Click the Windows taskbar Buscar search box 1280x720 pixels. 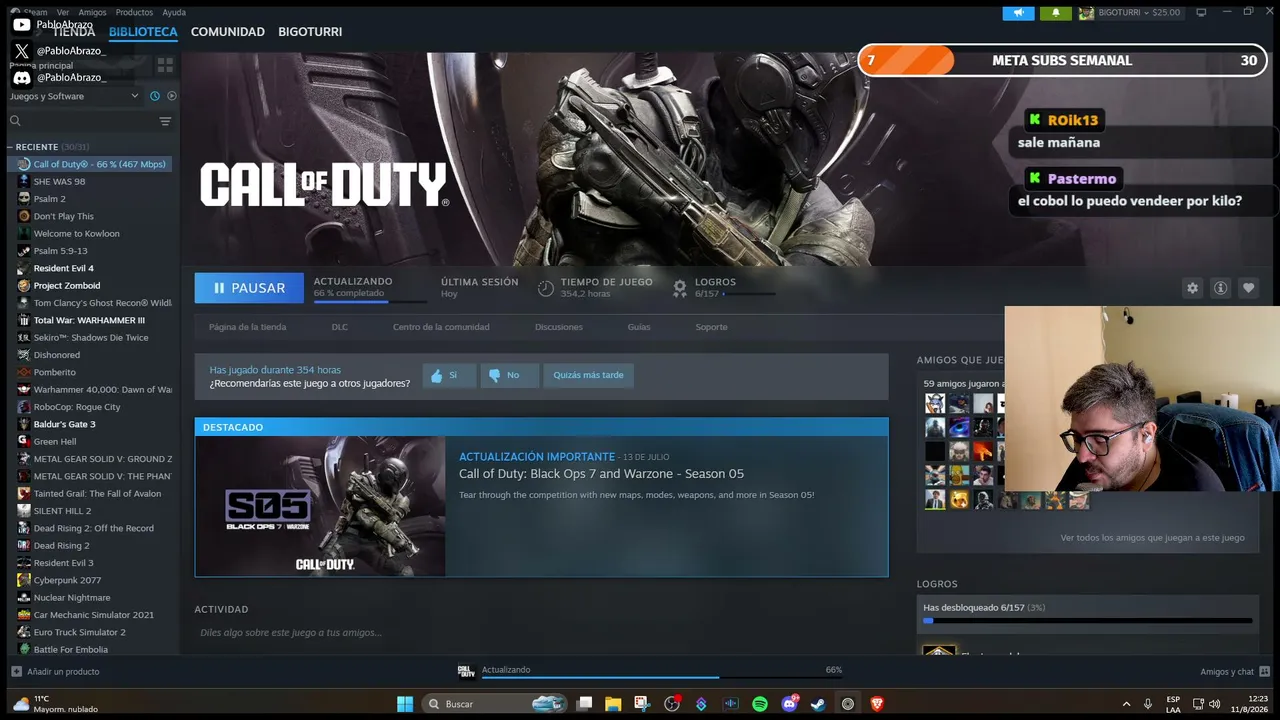pos(496,704)
